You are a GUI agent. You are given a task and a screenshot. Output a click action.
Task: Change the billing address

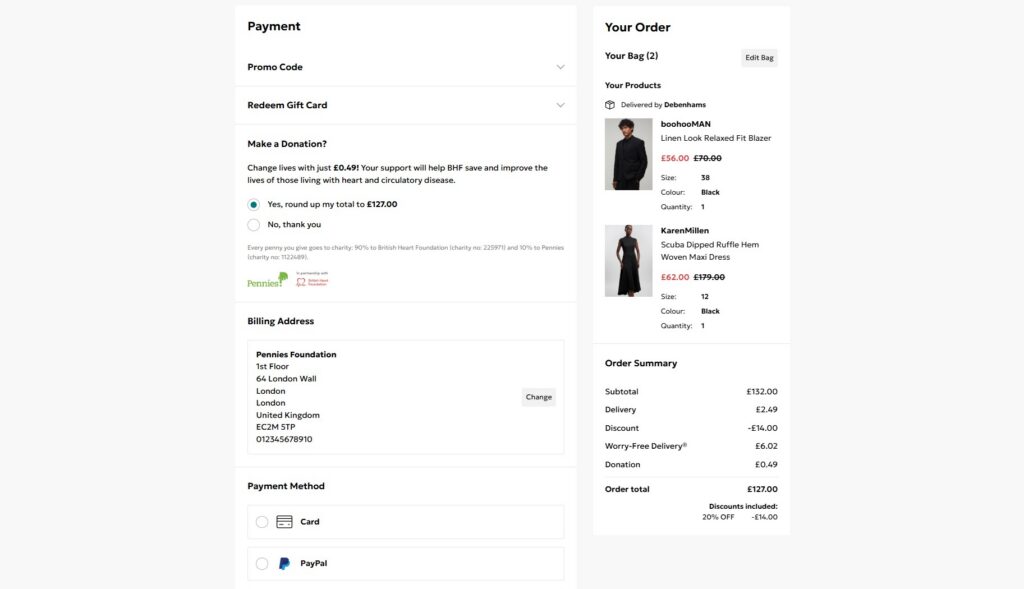pos(538,397)
